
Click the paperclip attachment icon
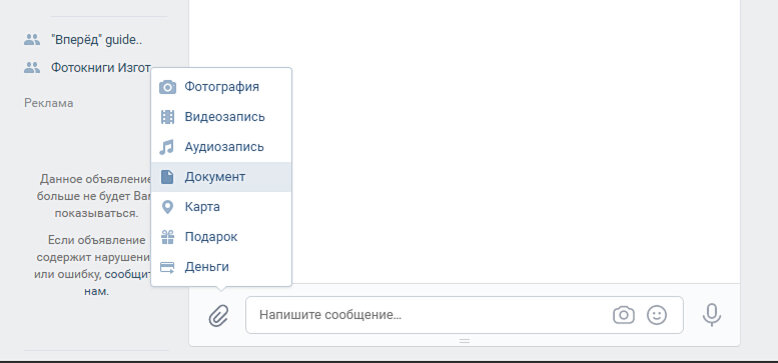coord(218,315)
